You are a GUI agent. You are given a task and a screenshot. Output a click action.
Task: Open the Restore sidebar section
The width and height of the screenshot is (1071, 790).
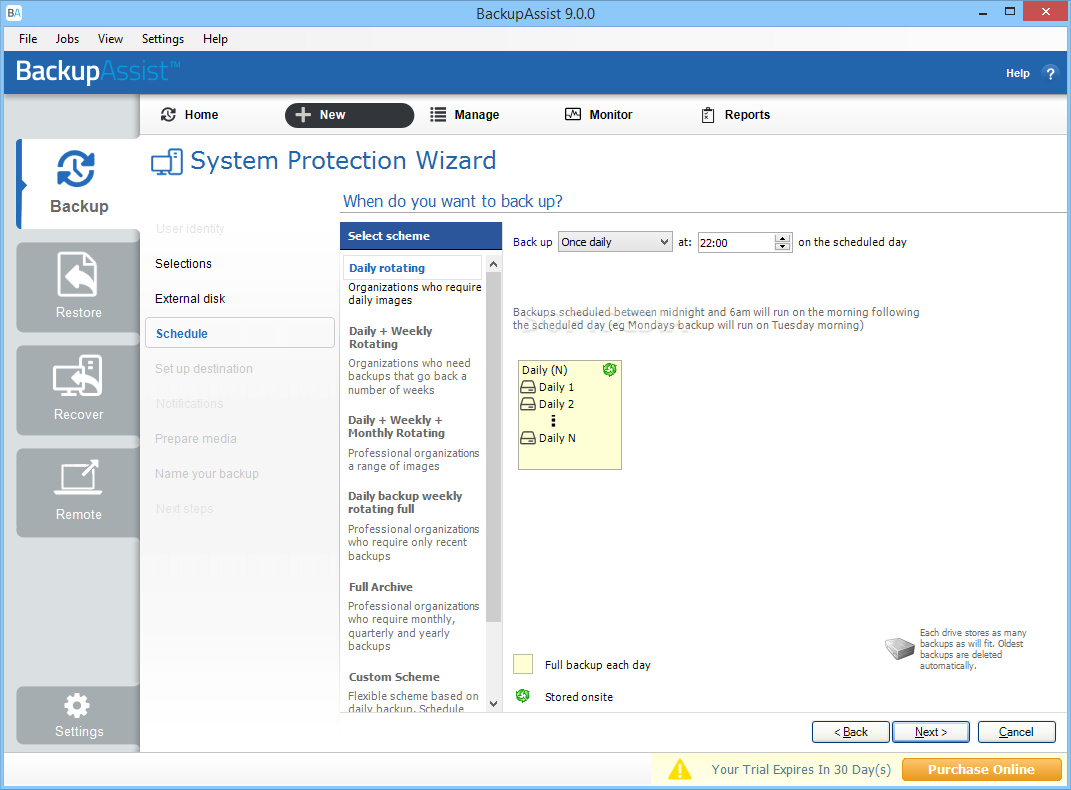(x=79, y=287)
